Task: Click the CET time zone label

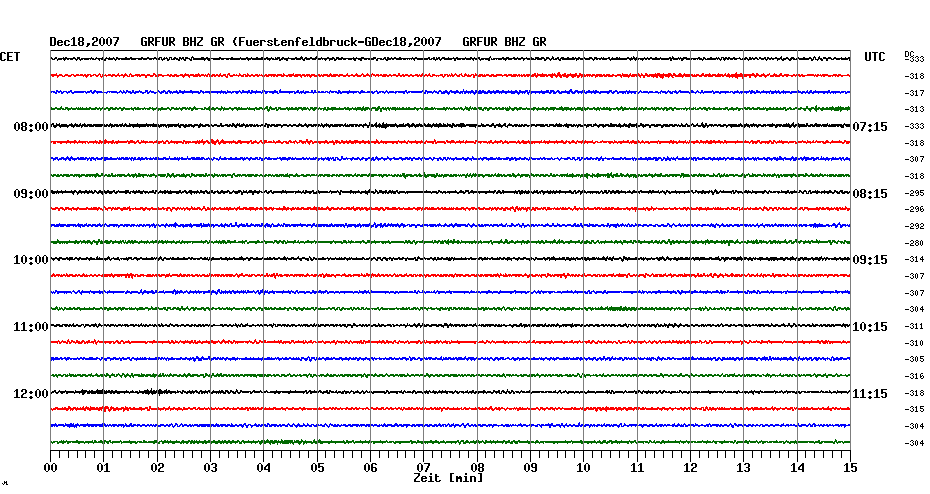Action: tap(10, 57)
